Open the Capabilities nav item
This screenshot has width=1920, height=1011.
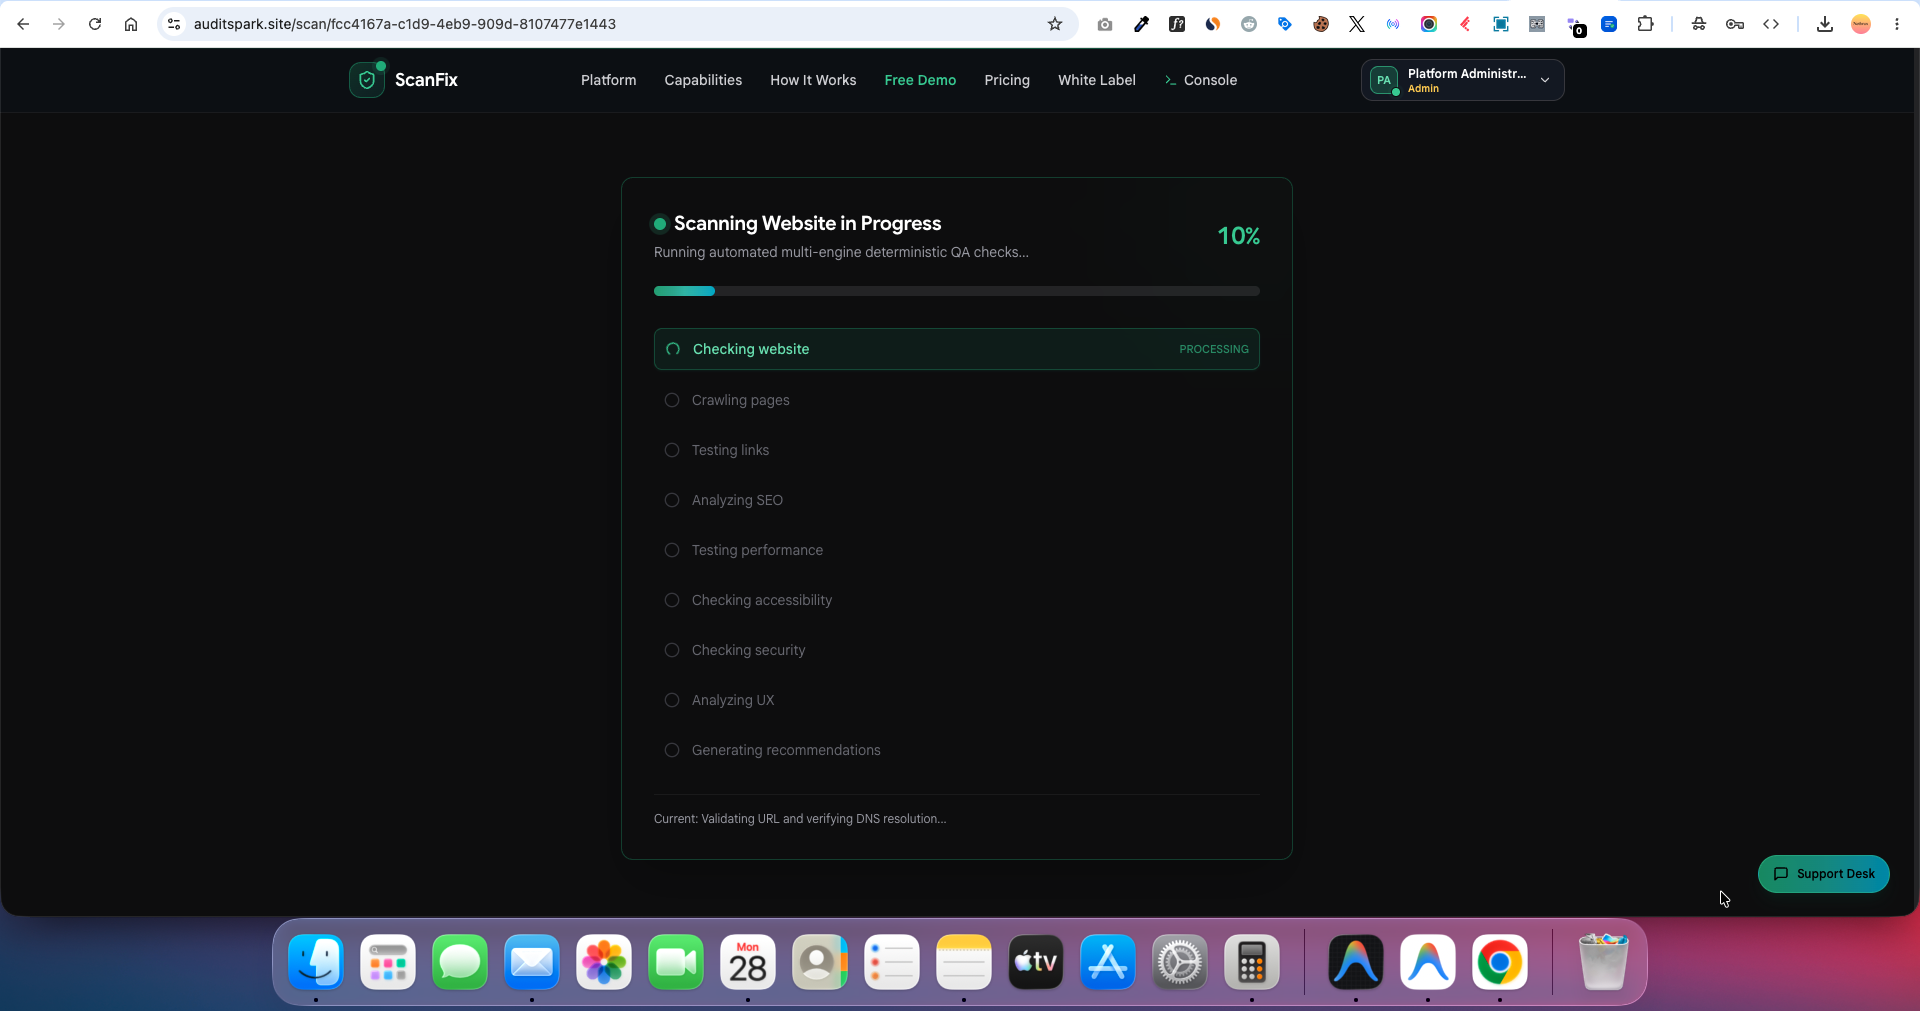tap(703, 80)
